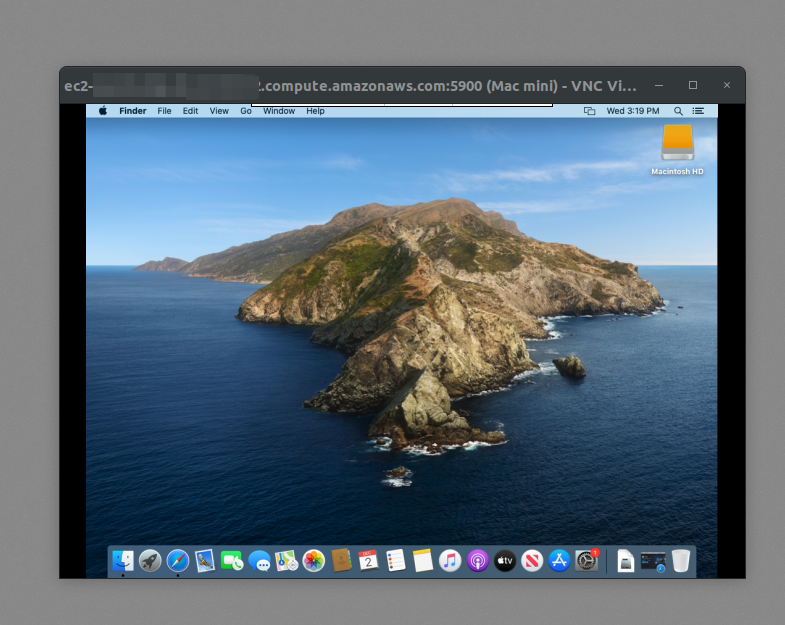Viewport: 785px width, 625px height.
Task: Minimize the VNC Viewer window
Action: coord(659,86)
